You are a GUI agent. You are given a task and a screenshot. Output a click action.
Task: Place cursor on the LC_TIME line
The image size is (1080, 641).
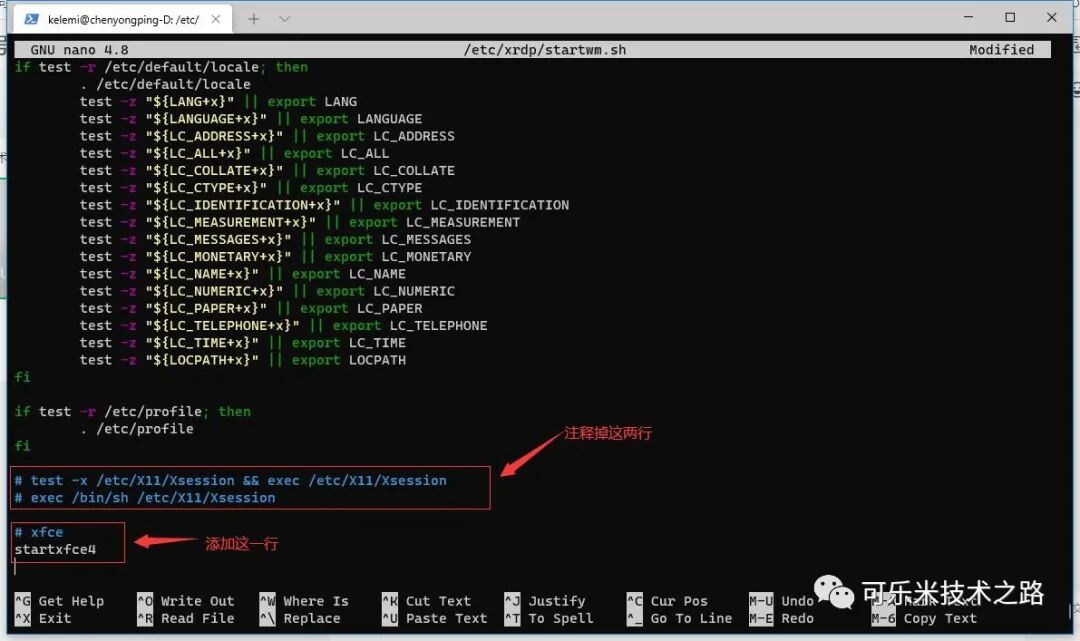pyautogui.click(x=242, y=342)
